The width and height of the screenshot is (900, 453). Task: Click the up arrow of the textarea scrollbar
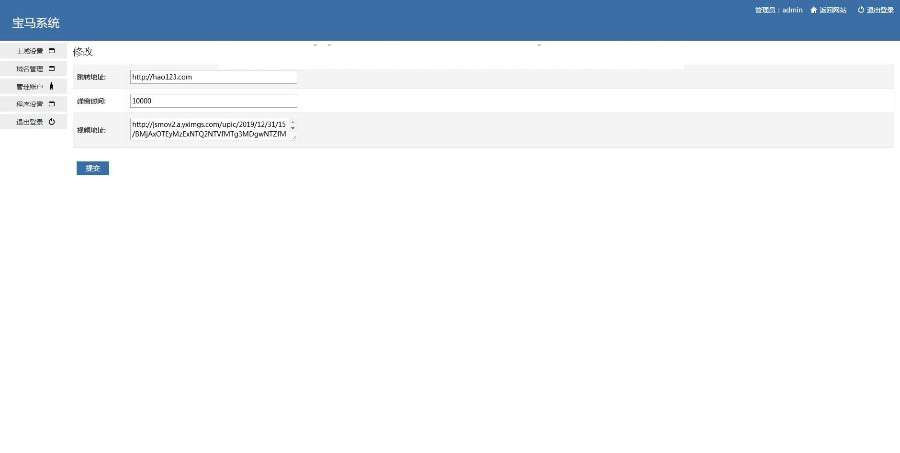(293, 123)
